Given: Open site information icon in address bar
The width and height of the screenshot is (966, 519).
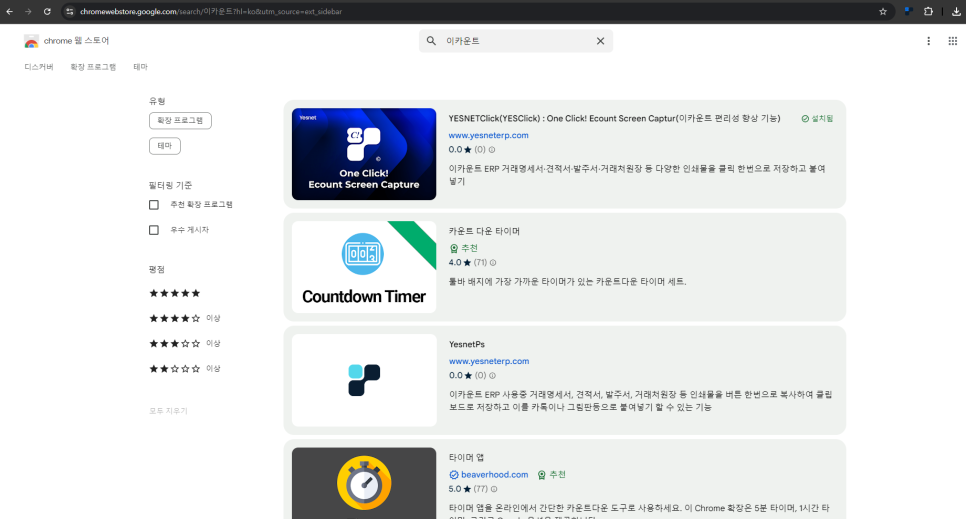Looking at the screenshot, I should [70, 11].
